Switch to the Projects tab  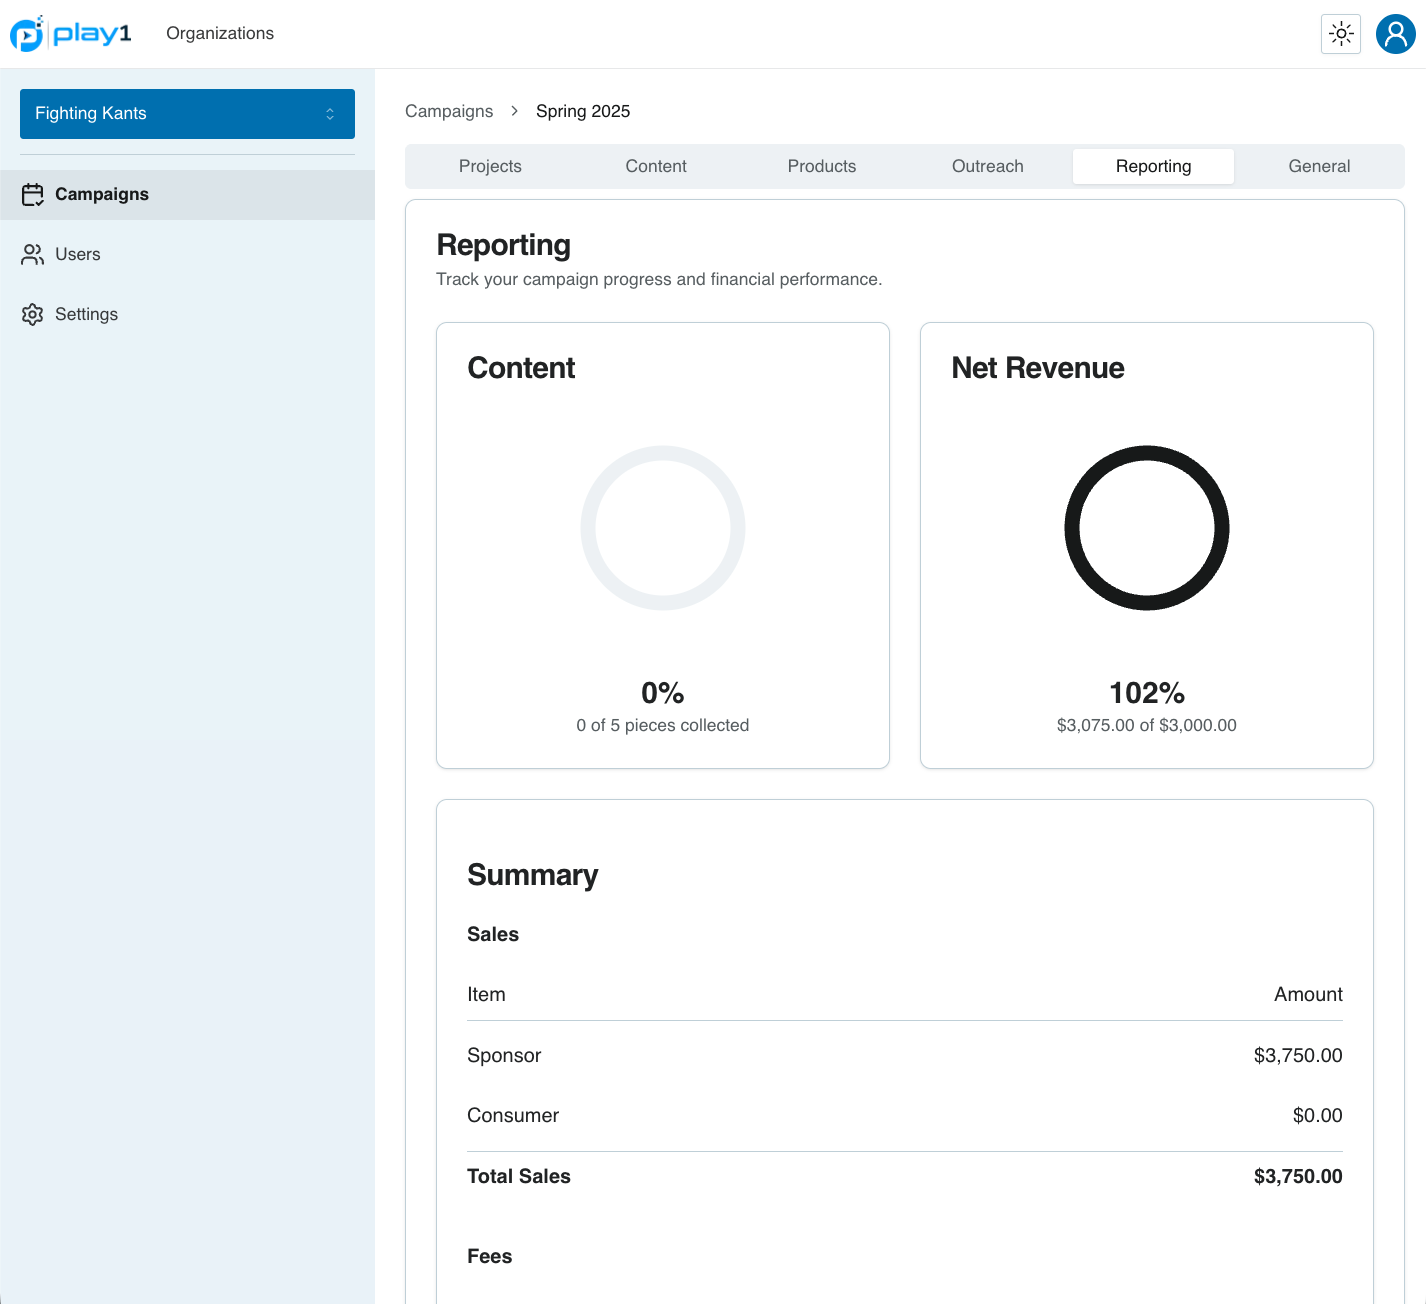490,166
